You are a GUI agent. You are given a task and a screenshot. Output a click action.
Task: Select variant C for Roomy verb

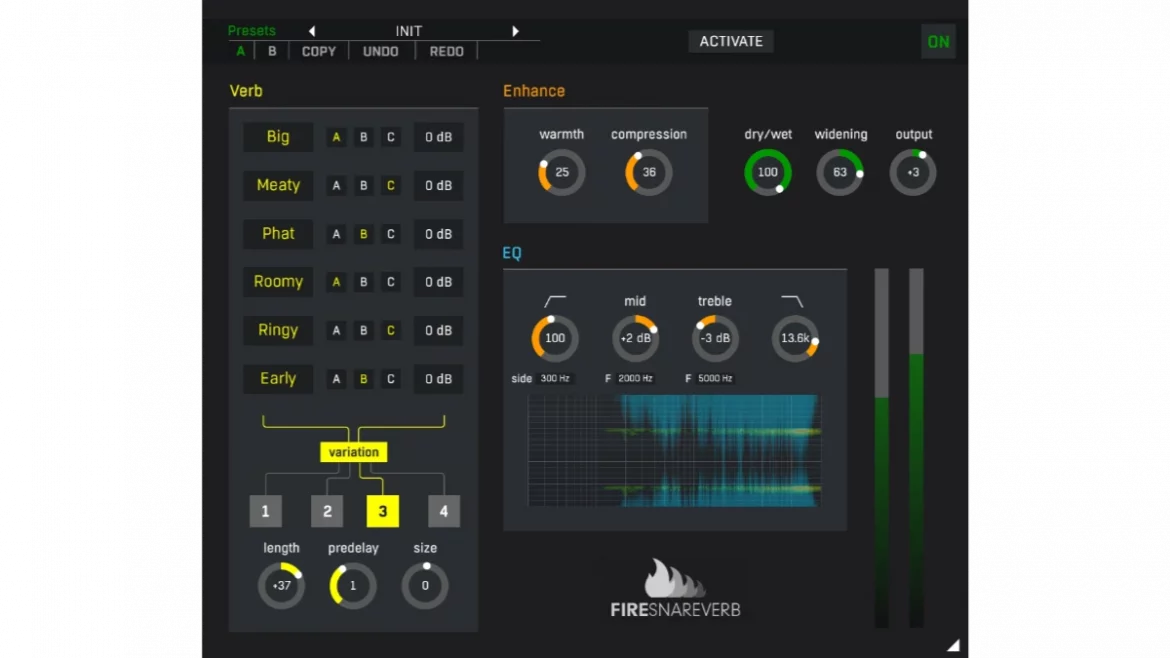pos(390,282)
